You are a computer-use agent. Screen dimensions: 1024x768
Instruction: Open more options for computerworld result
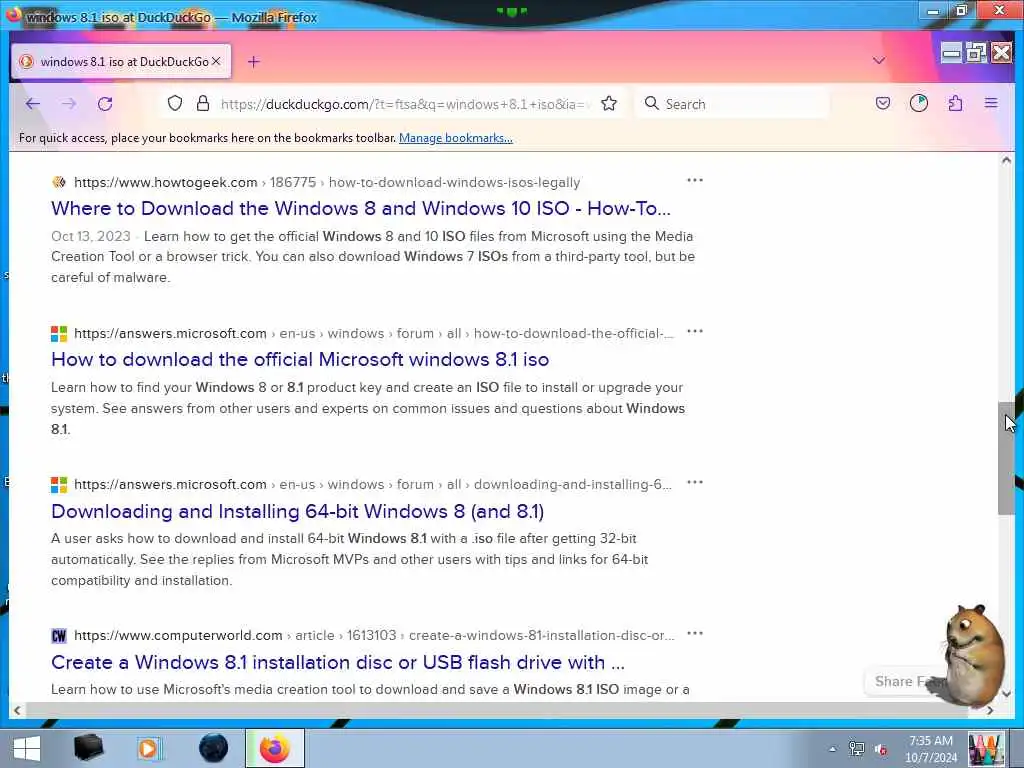[x=695, y=634]
